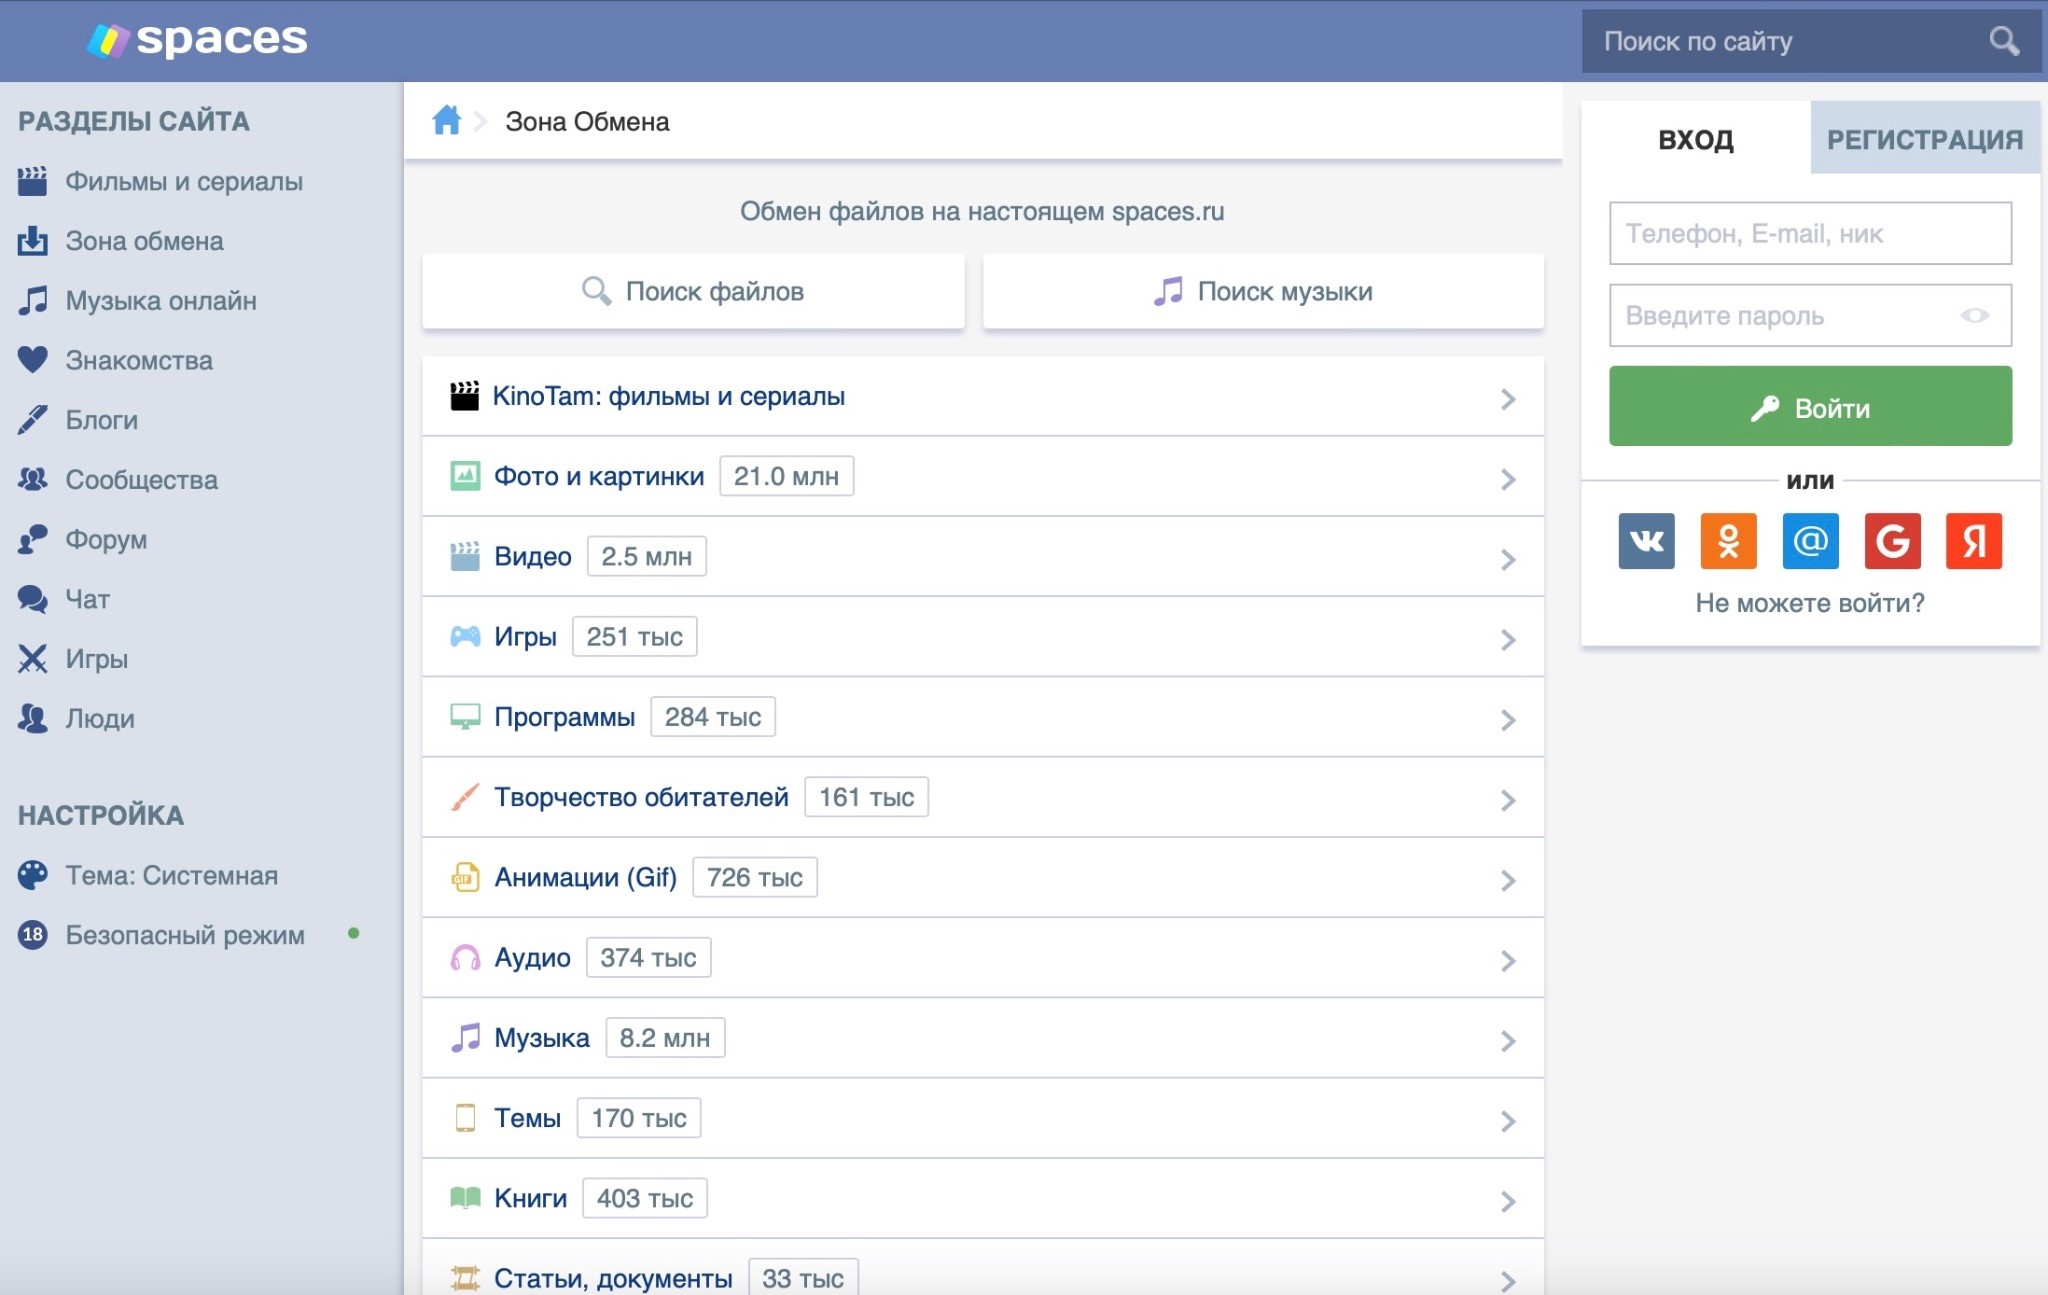This screenshot has height=1295, width=2048.
Task: Log in with VK icon
Action: tap(1646, 541)
